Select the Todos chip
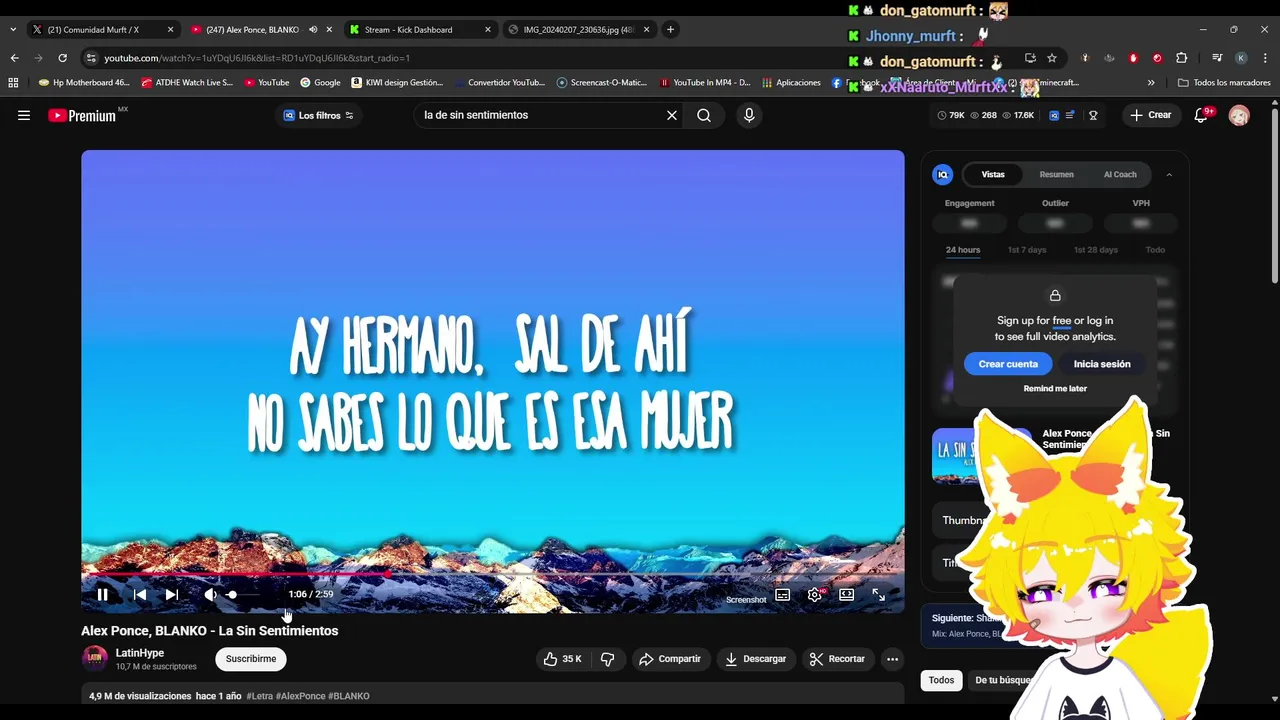 point(941,680)
